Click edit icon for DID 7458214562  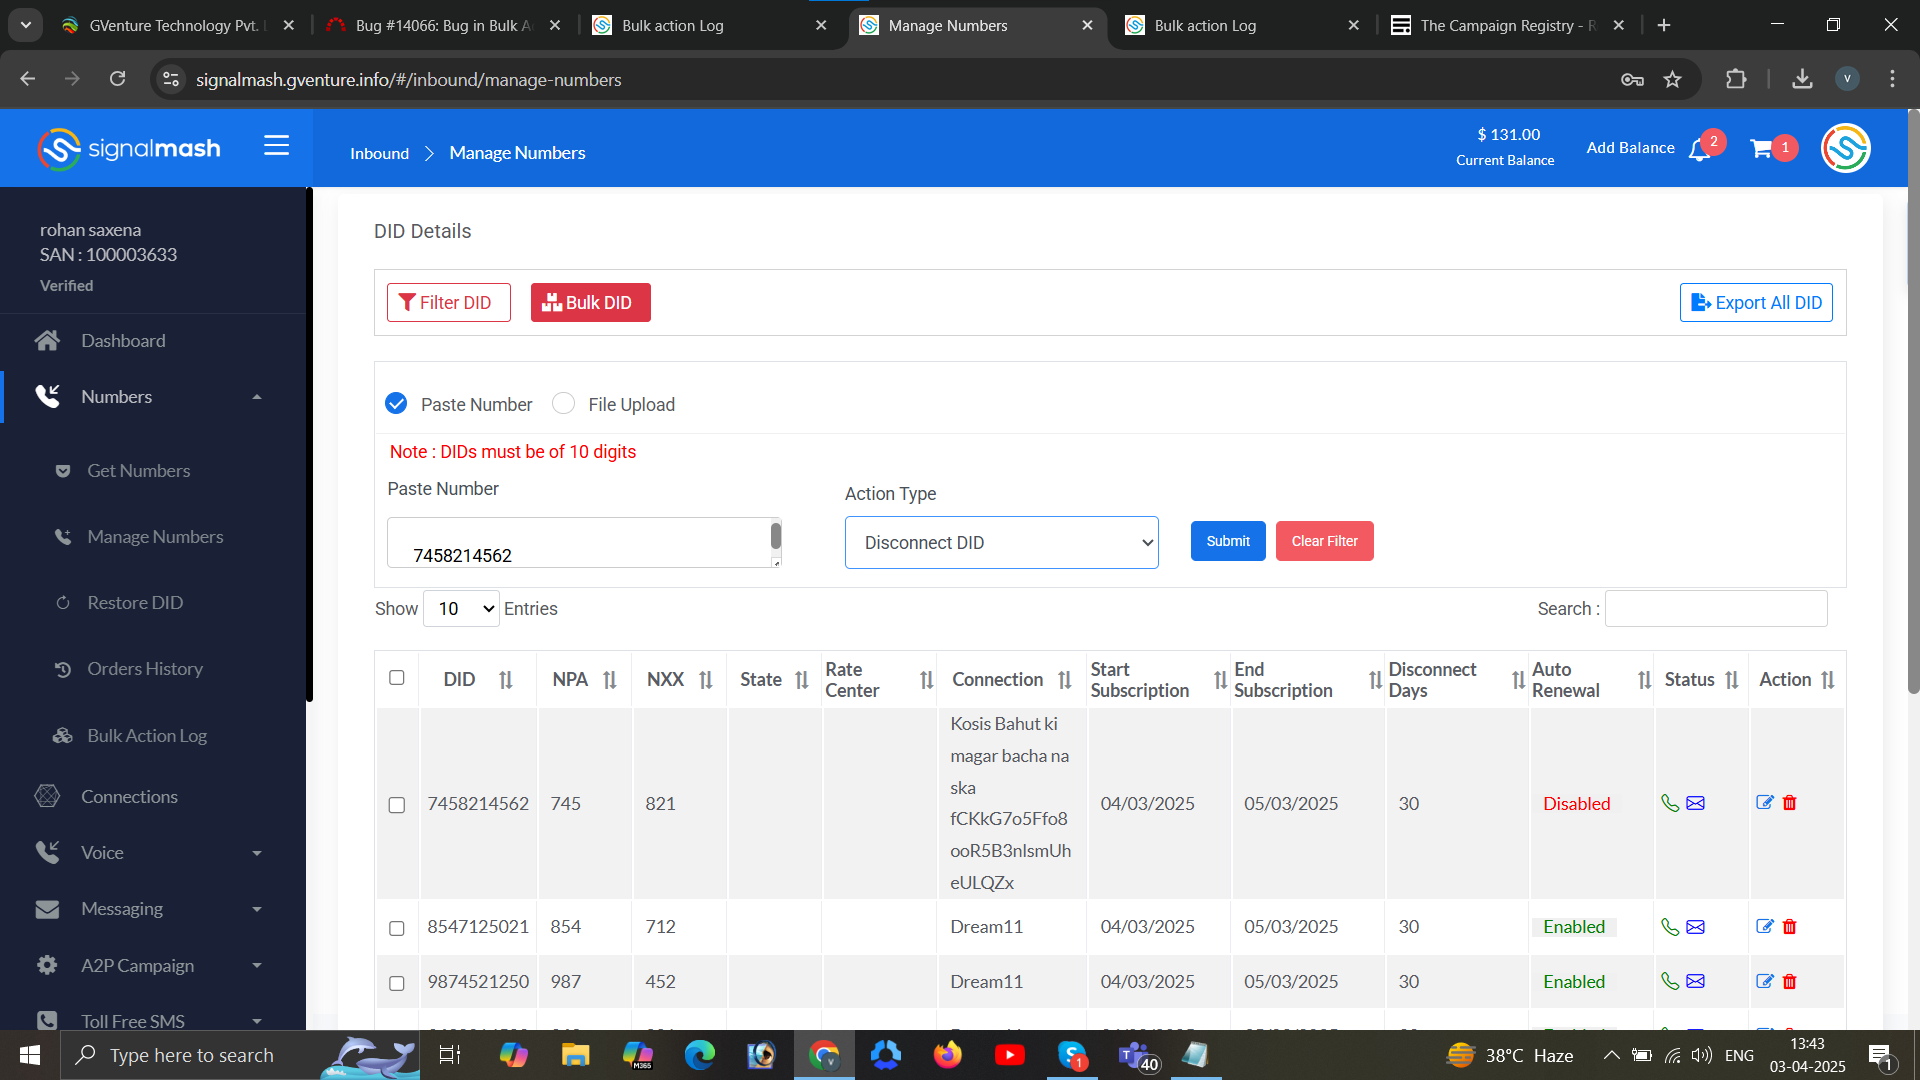tap(1765, 803)
